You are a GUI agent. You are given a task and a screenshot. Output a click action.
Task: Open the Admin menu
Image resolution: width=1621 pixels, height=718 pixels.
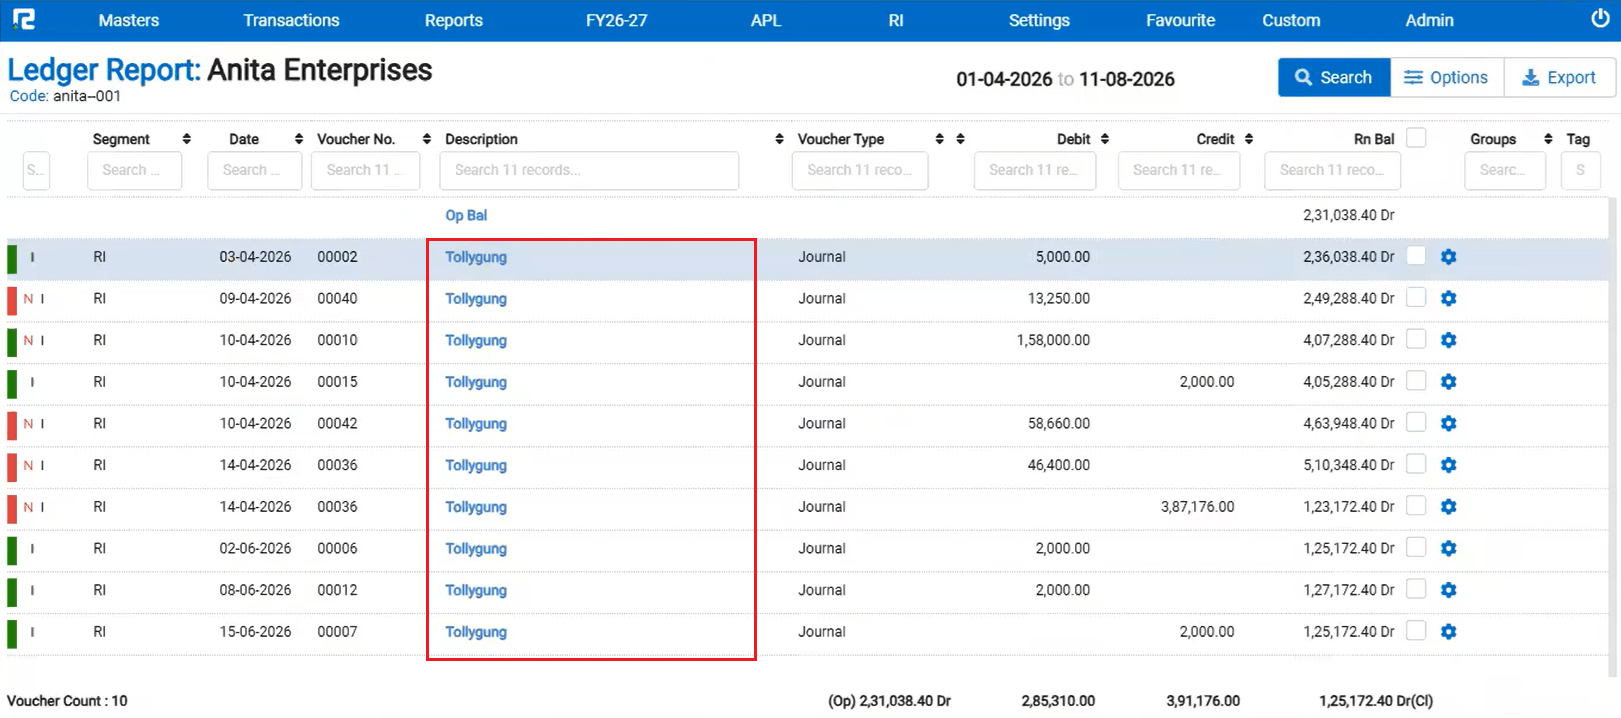(x=1429, y=20)
